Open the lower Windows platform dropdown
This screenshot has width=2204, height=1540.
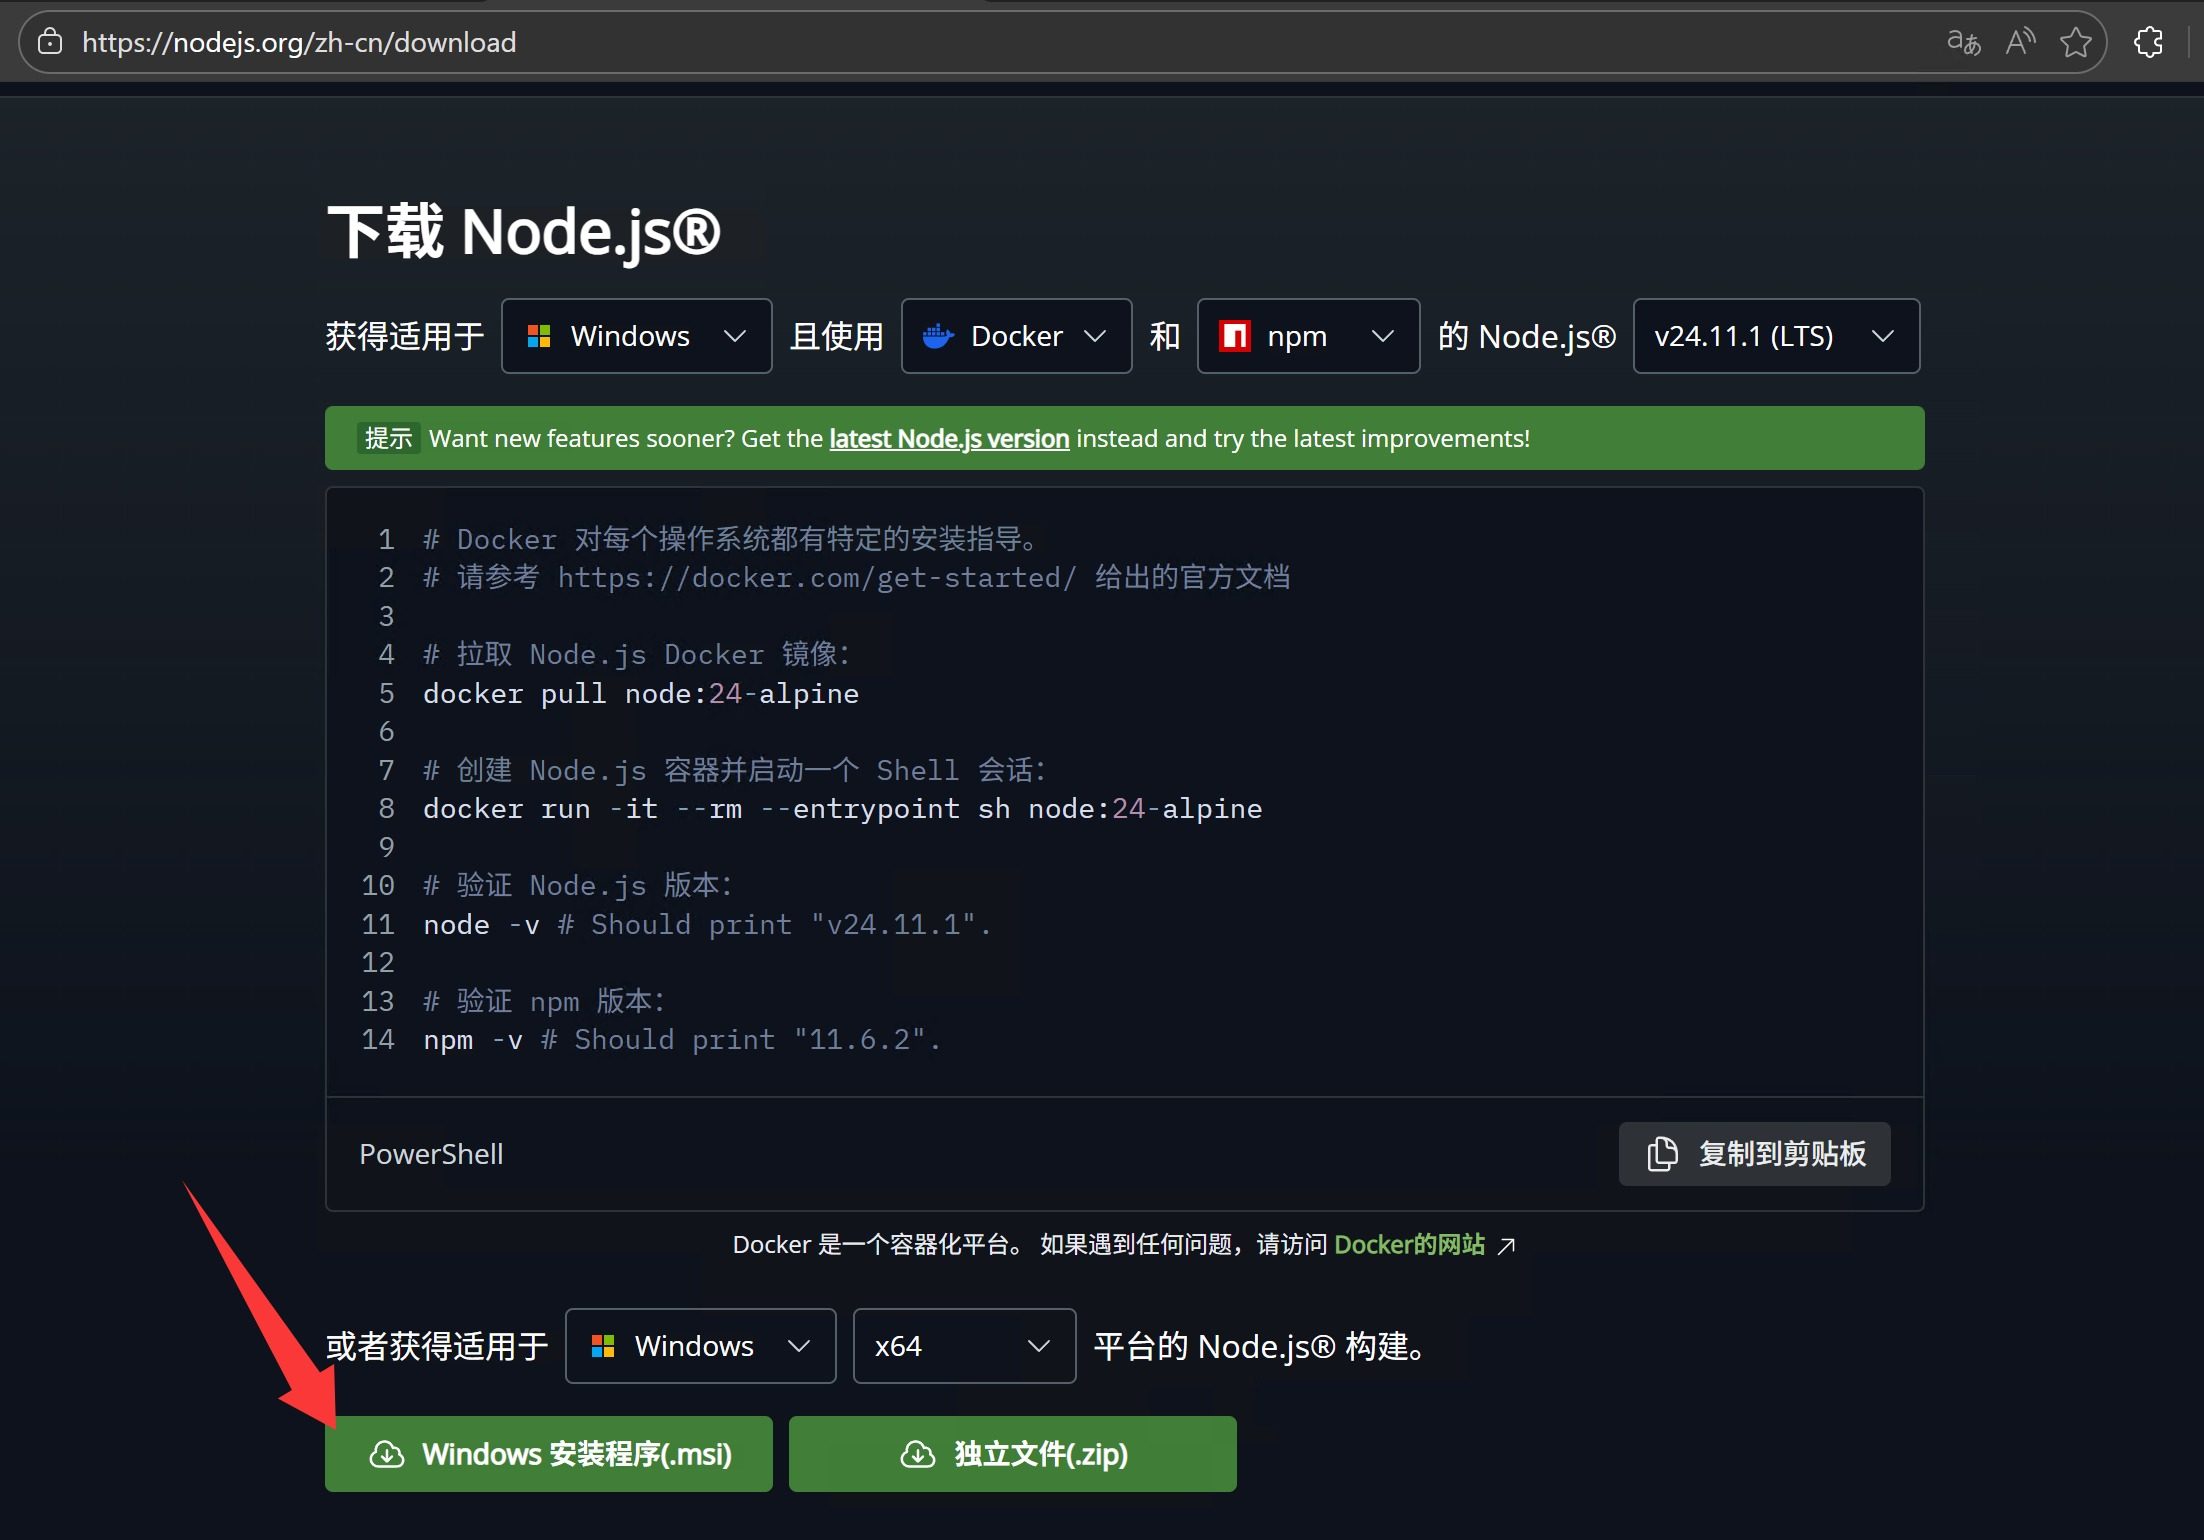click(x=700, y=1346)
